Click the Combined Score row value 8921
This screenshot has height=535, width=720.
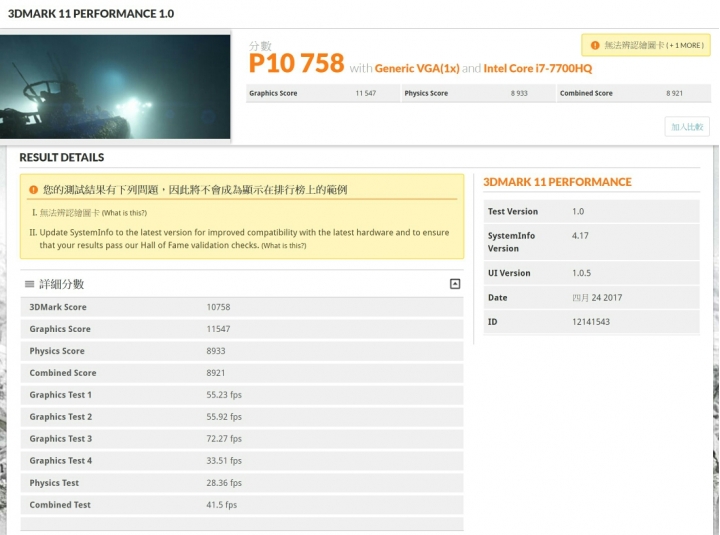pos(216,373)
